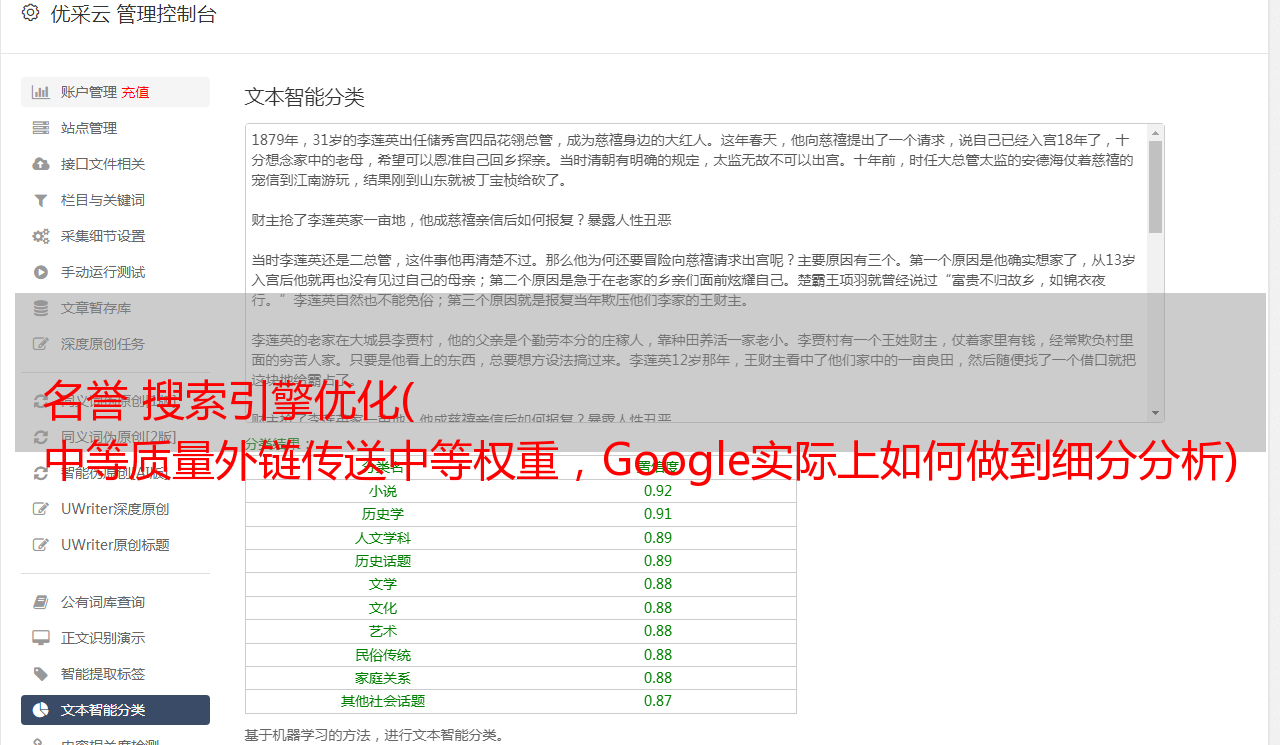The height and width of the screenshot is (745, 1280).
Task: Click the 文化 category cell
Action: point(383,608)
